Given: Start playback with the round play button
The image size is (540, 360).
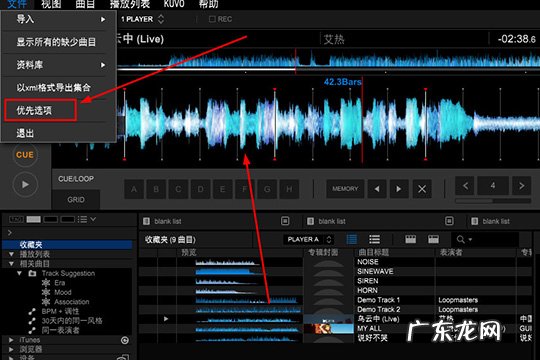Looking at the screenshot, I should click(x=25, y=185).
